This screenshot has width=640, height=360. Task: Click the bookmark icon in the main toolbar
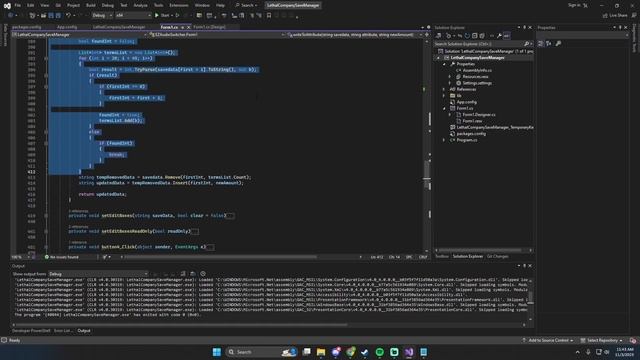point(269,16)
